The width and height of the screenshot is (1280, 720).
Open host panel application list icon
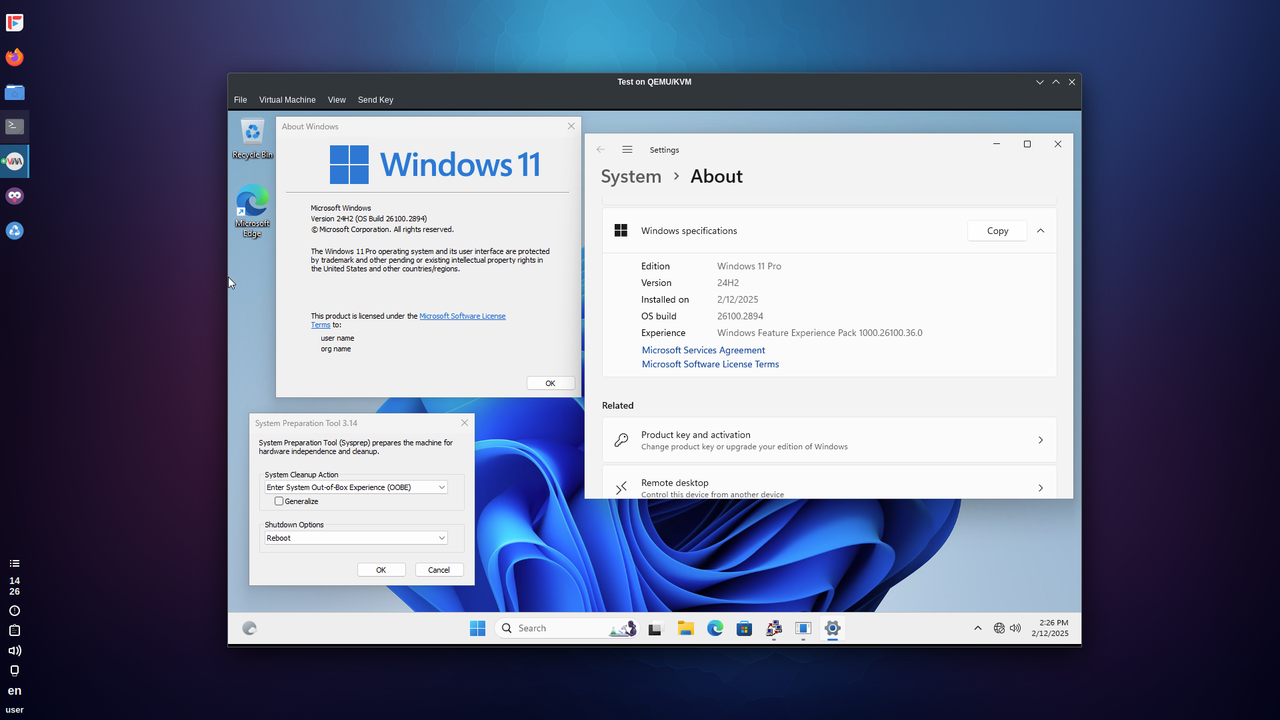pos(14,564)
